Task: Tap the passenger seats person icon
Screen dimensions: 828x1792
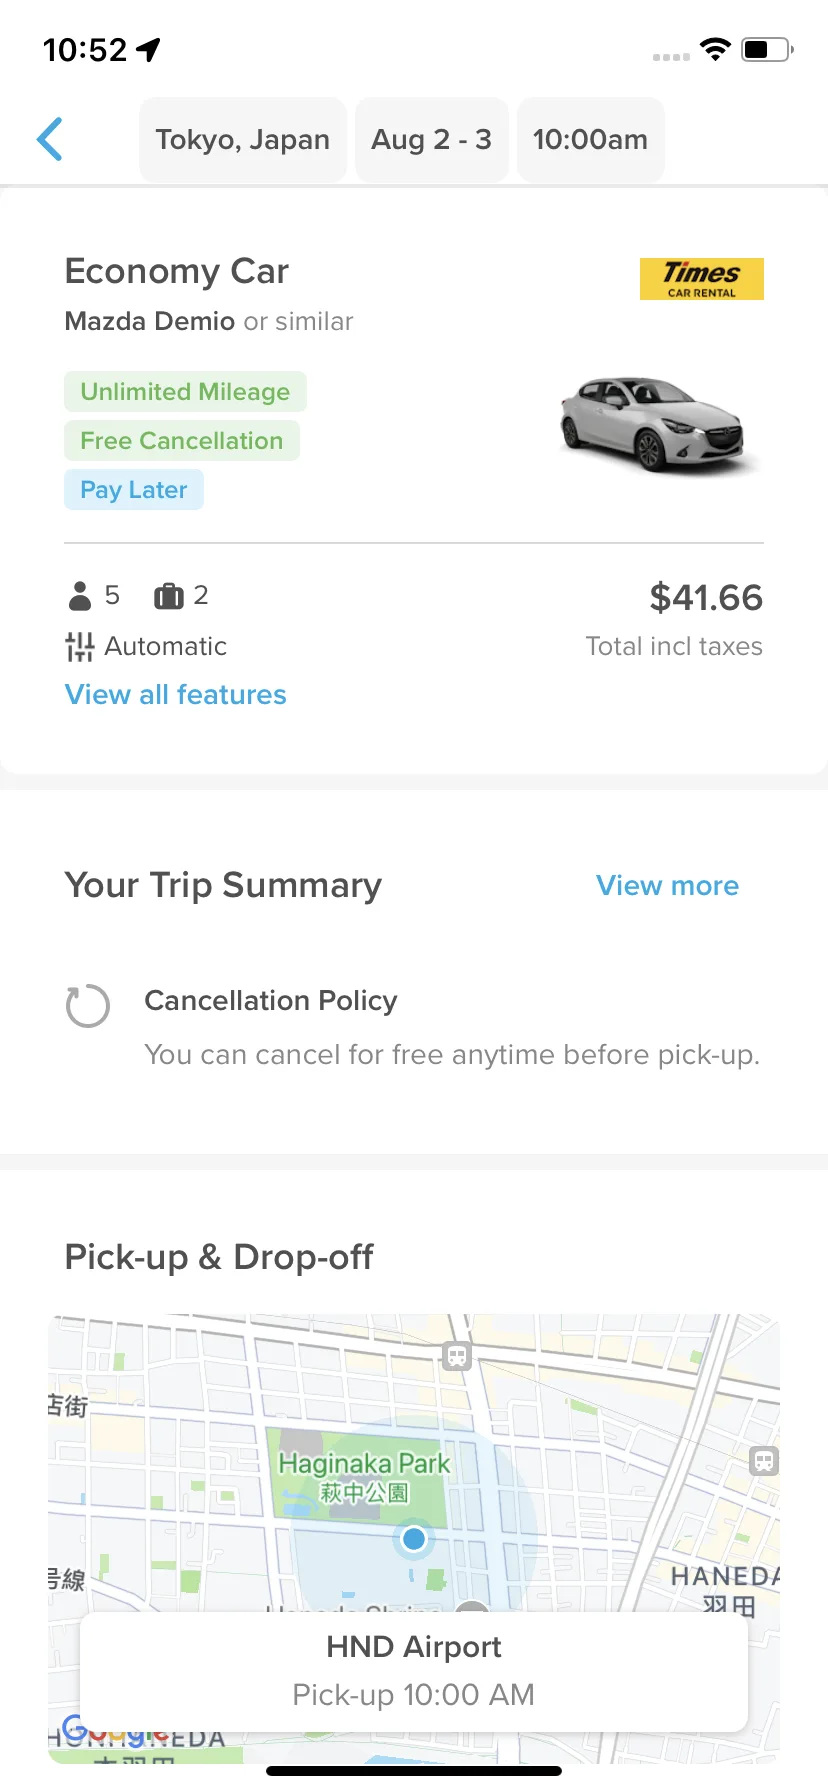Action: (x=80, y=596)
